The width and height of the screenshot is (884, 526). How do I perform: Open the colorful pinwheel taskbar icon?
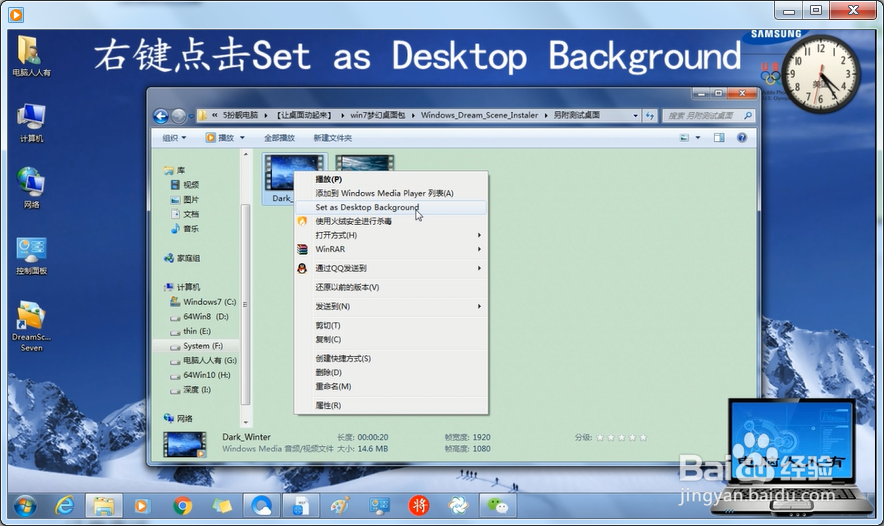coord(458,506)
